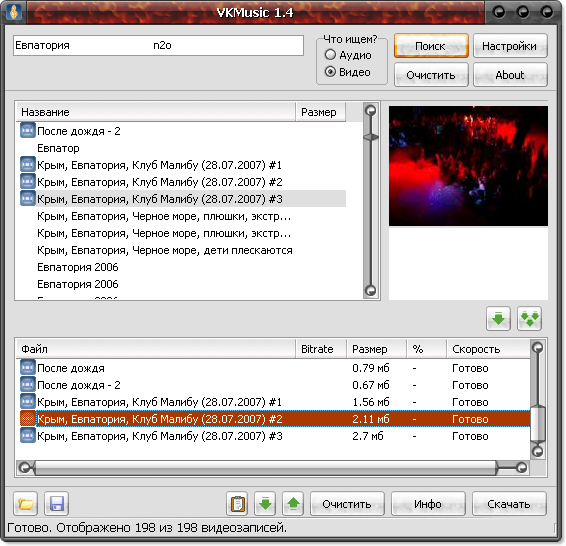Add all videos with triple green arrows icon
The height and width of the screenshot is (546, 566).
(529, 319)
